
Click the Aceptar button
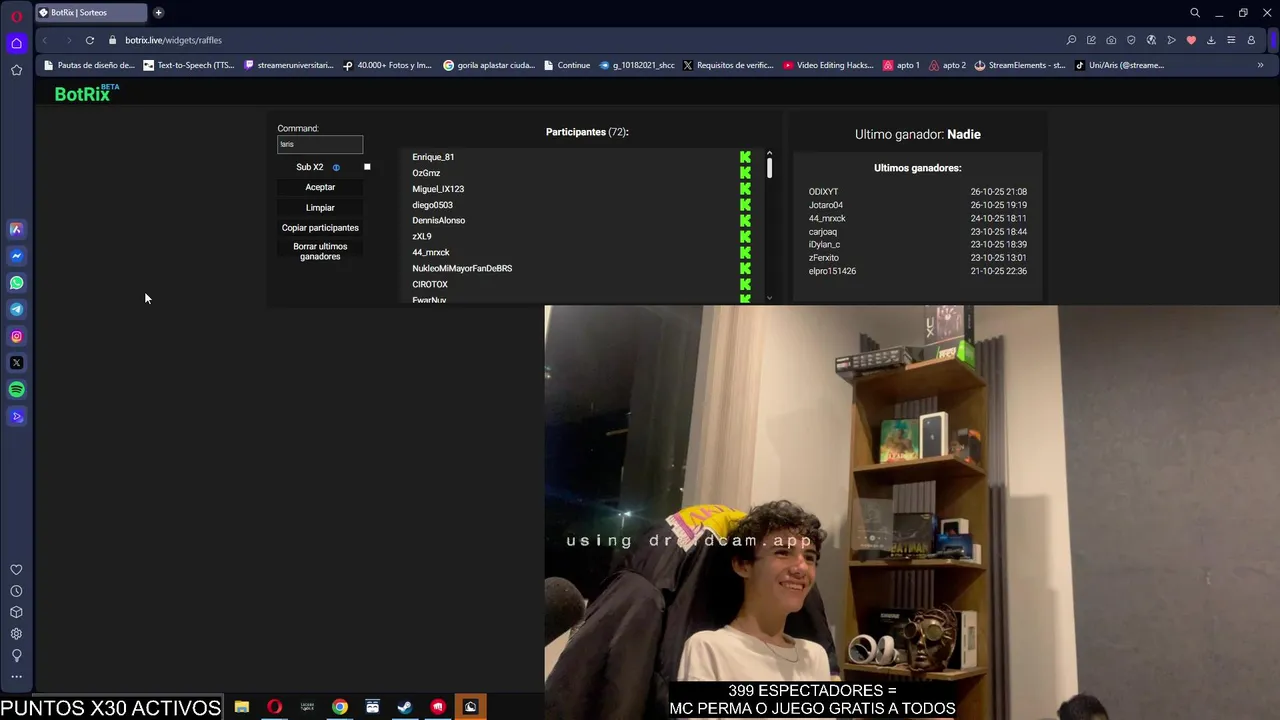coord(320,187)
